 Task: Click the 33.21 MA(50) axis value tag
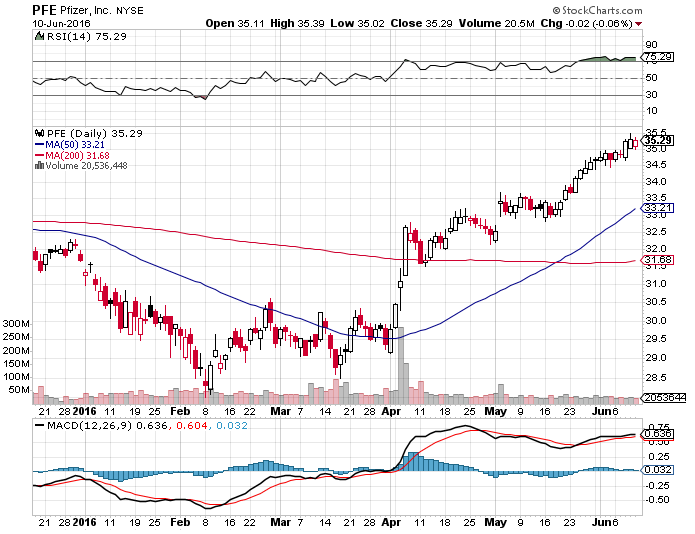point(658,208)
